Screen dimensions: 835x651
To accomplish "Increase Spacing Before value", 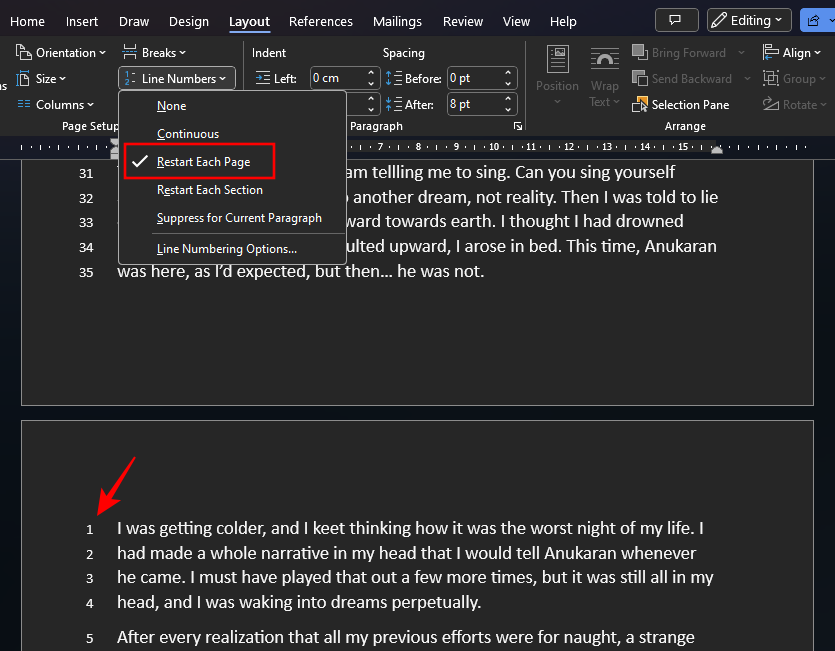I will coord(508,73).
